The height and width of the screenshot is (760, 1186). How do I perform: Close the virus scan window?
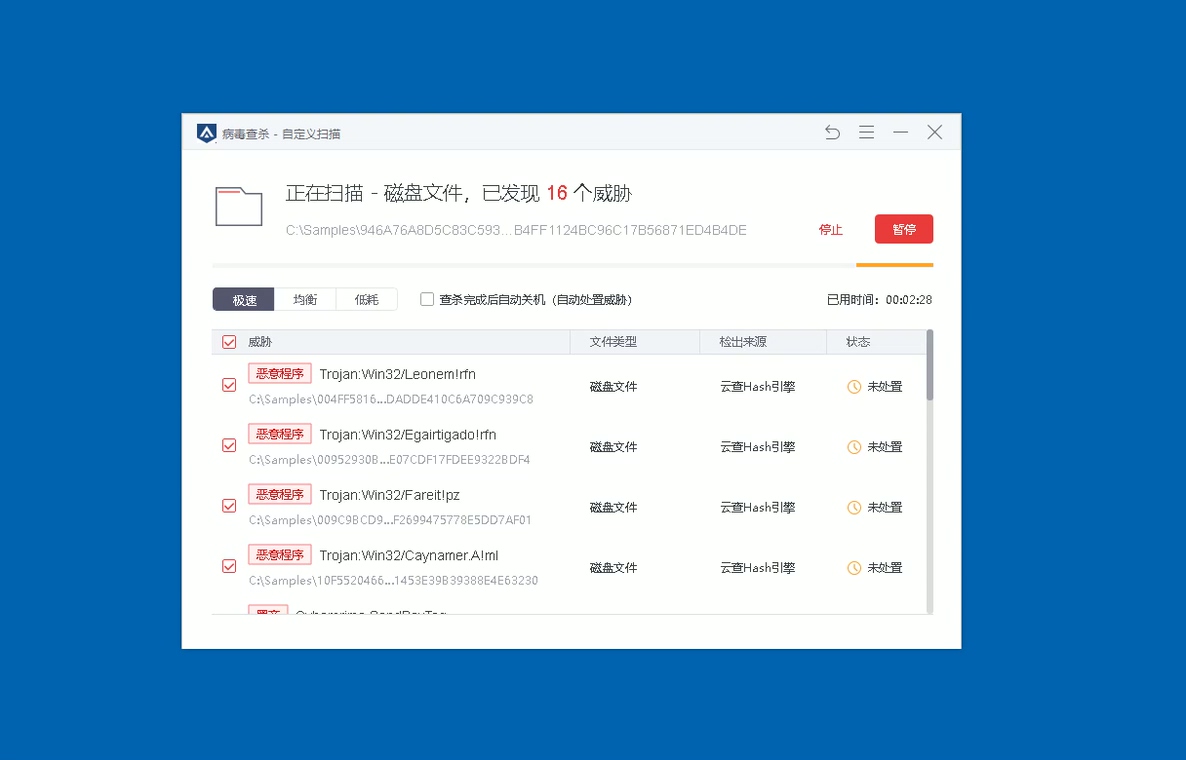pos(935,132)
